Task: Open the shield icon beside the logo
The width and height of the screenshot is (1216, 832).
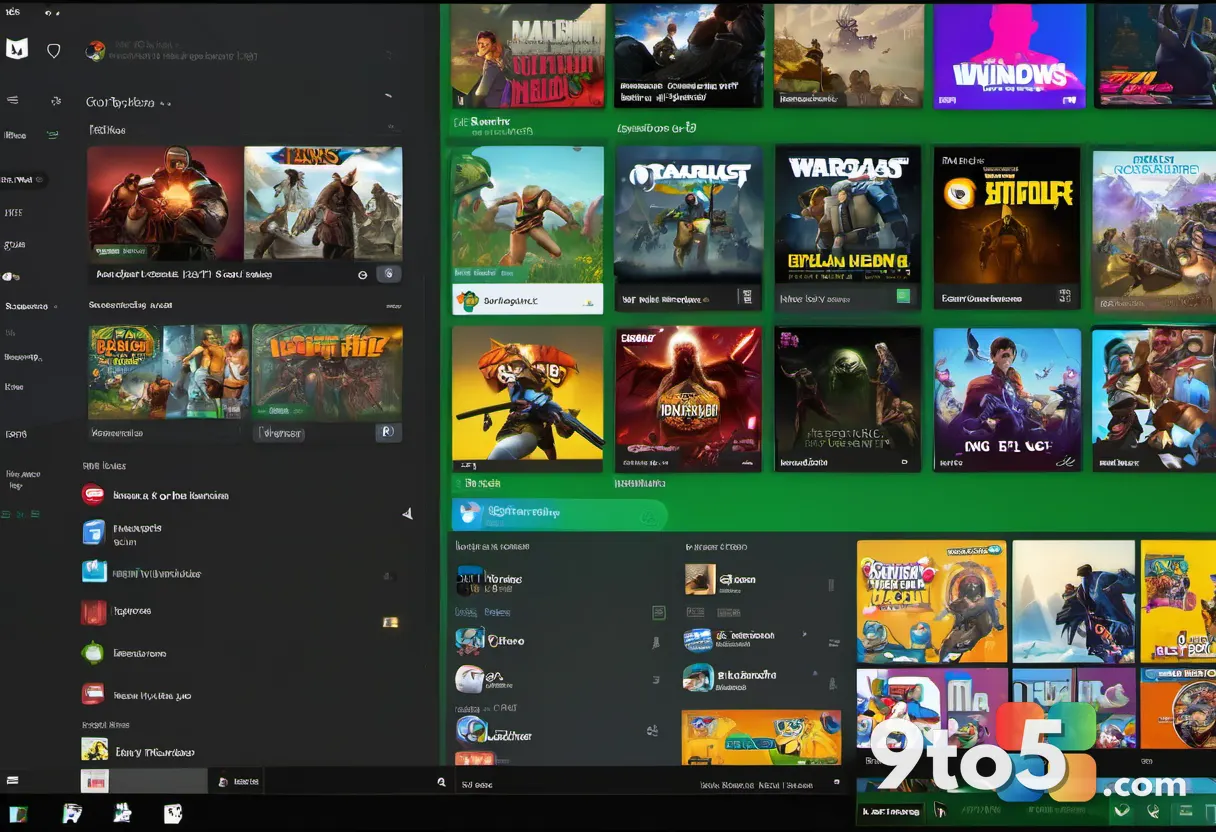Action: (54, 50)
